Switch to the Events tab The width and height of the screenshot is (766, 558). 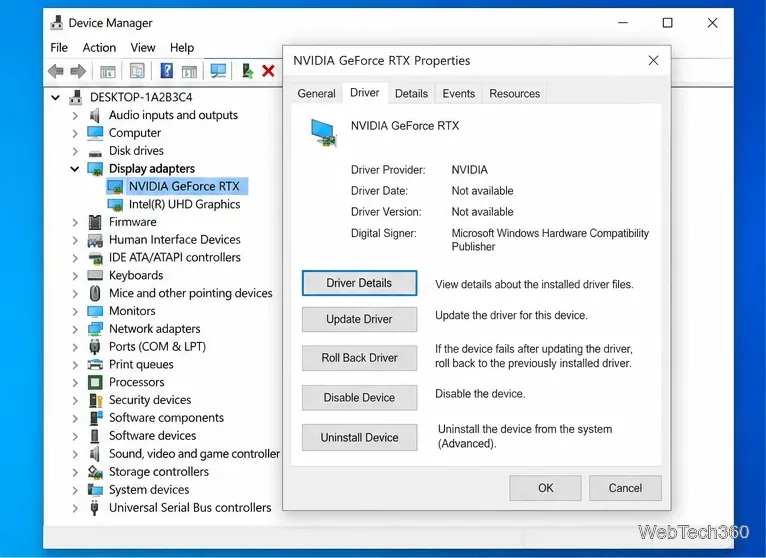pyautogui.click(x=458, y=93)
